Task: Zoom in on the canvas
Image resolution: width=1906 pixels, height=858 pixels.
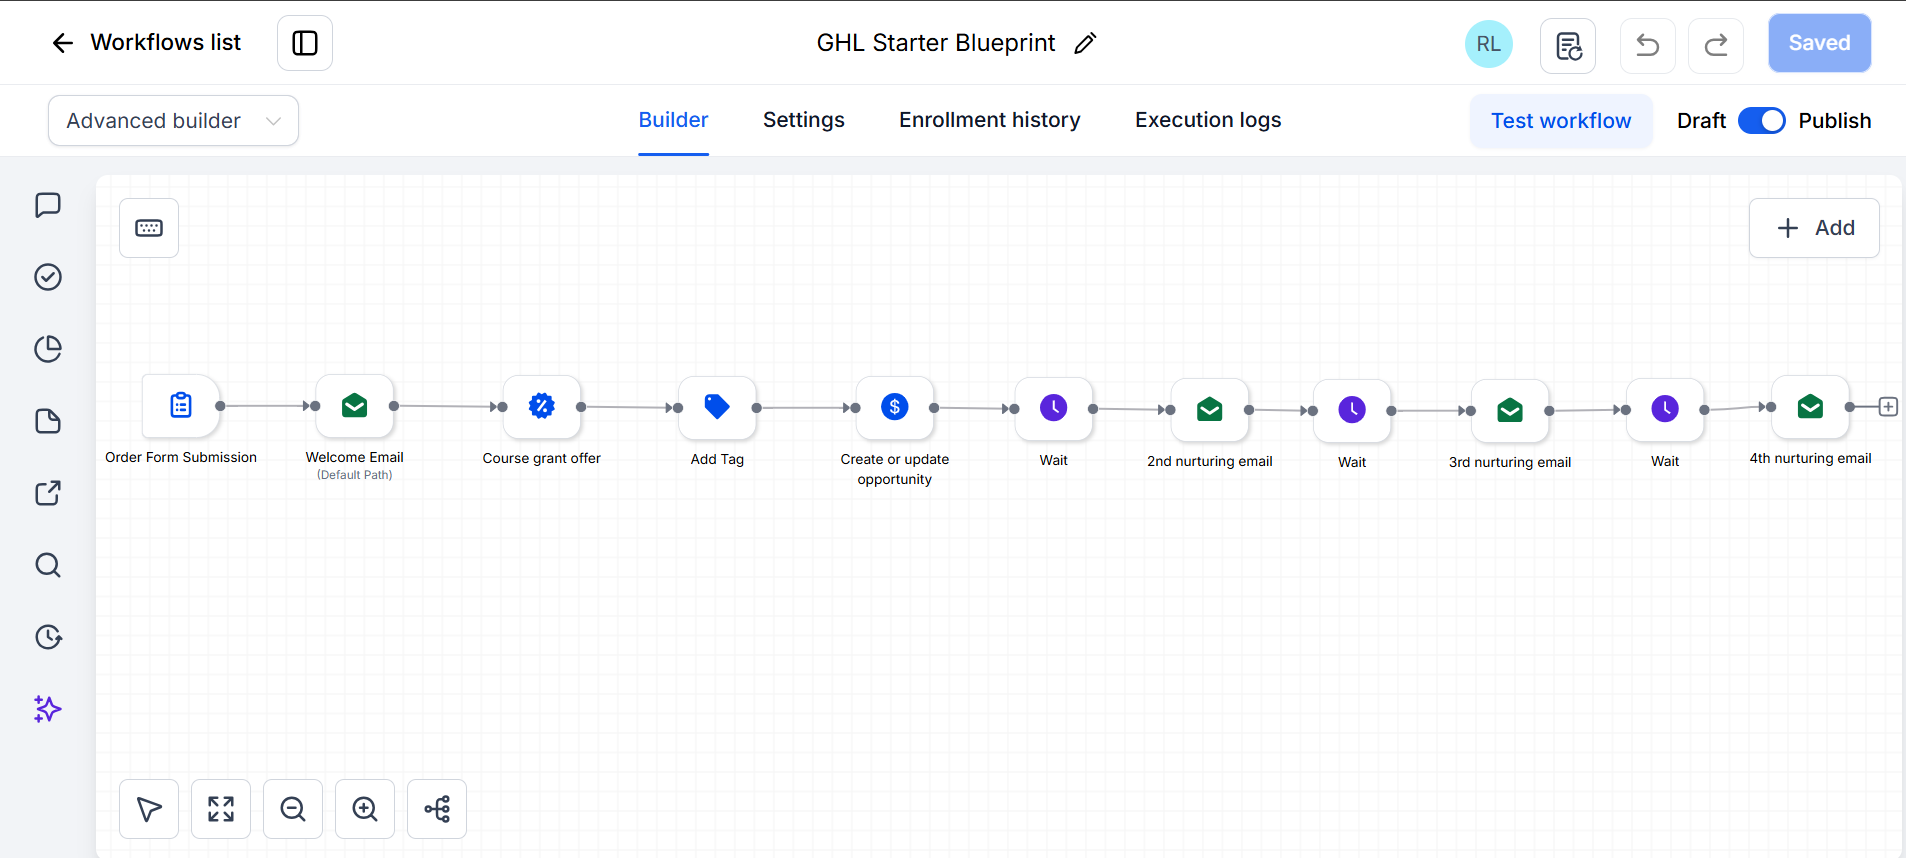Action: (365, 809)
